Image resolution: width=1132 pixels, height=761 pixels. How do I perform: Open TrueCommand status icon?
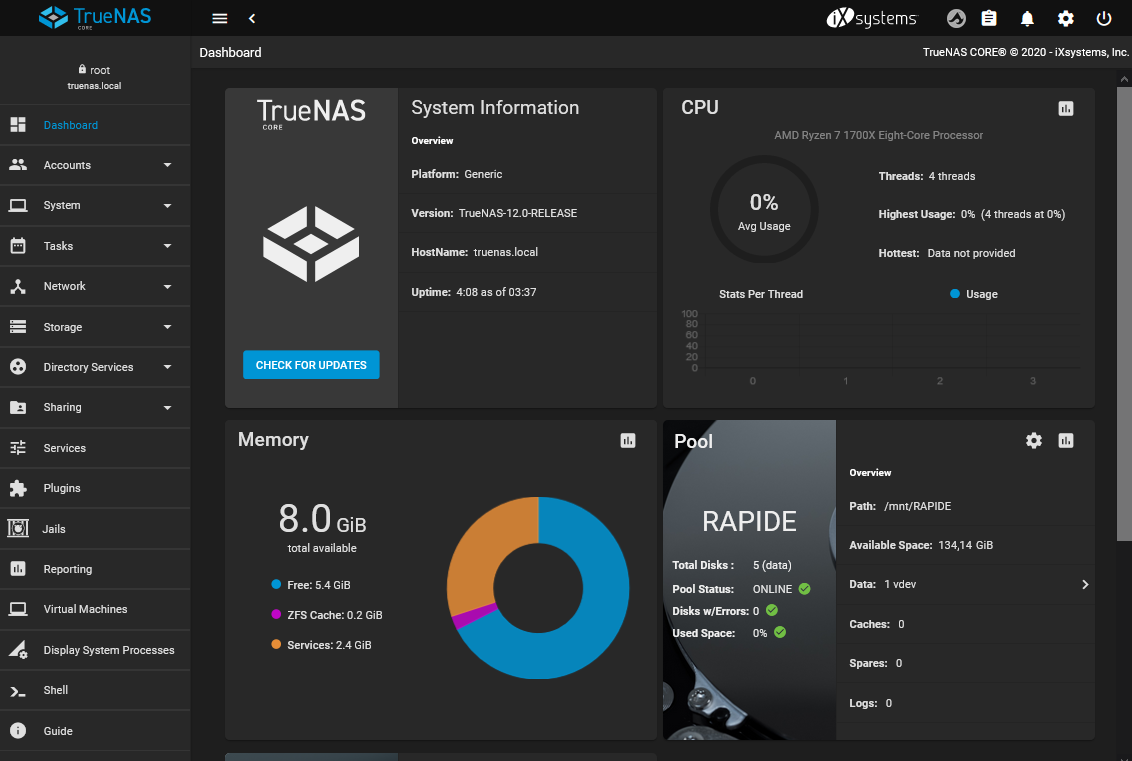(956, 18)
